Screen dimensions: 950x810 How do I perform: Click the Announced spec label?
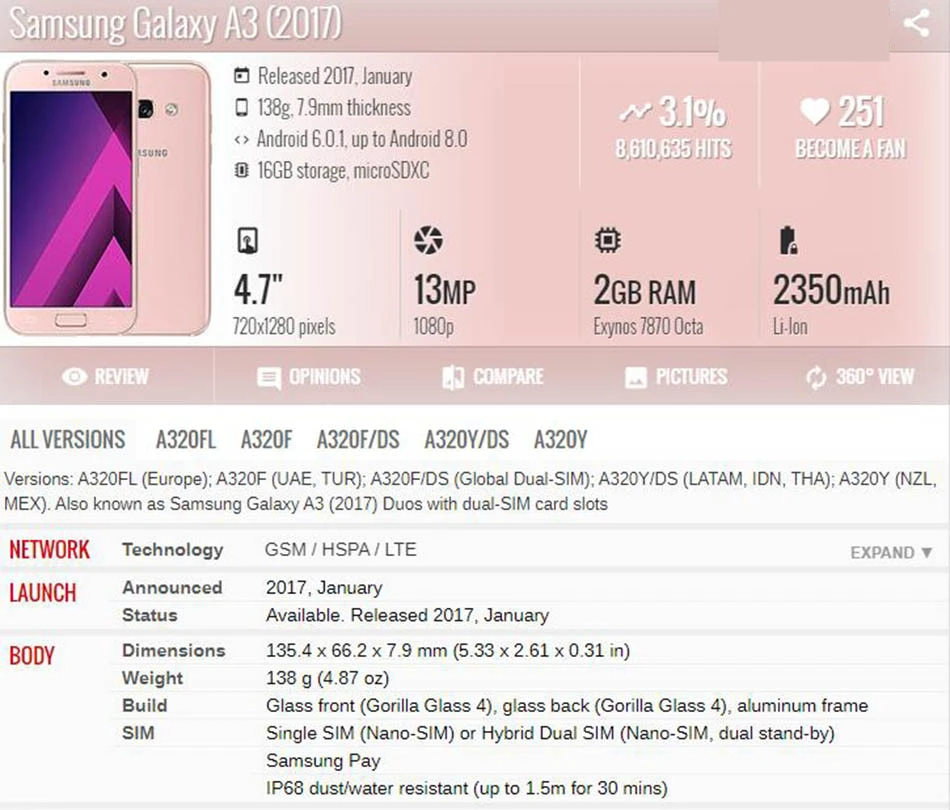point(172,587)
